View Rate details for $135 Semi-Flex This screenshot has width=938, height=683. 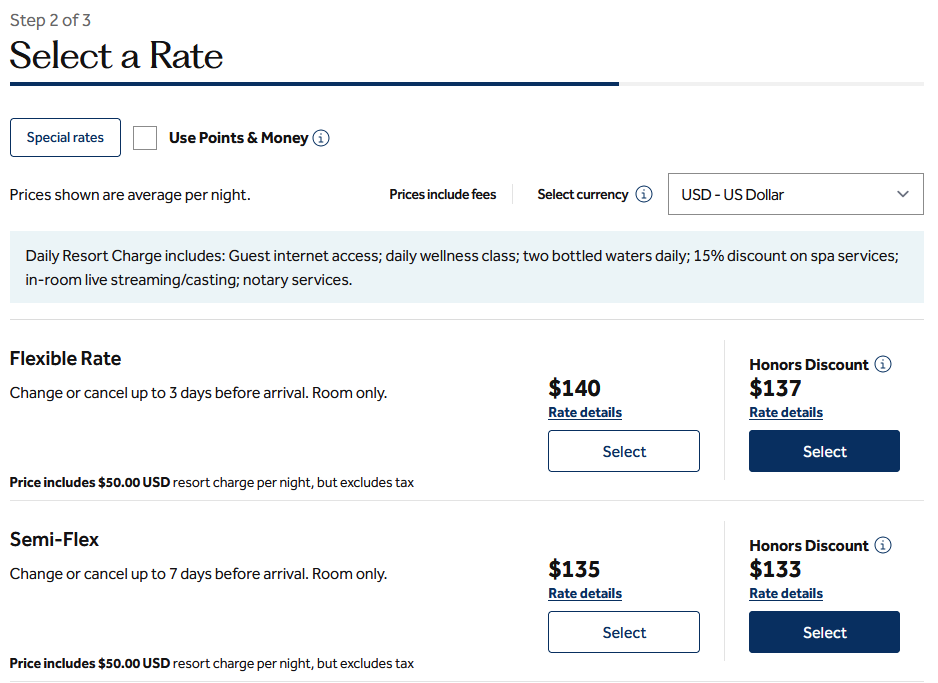click(x=585, y=594)
